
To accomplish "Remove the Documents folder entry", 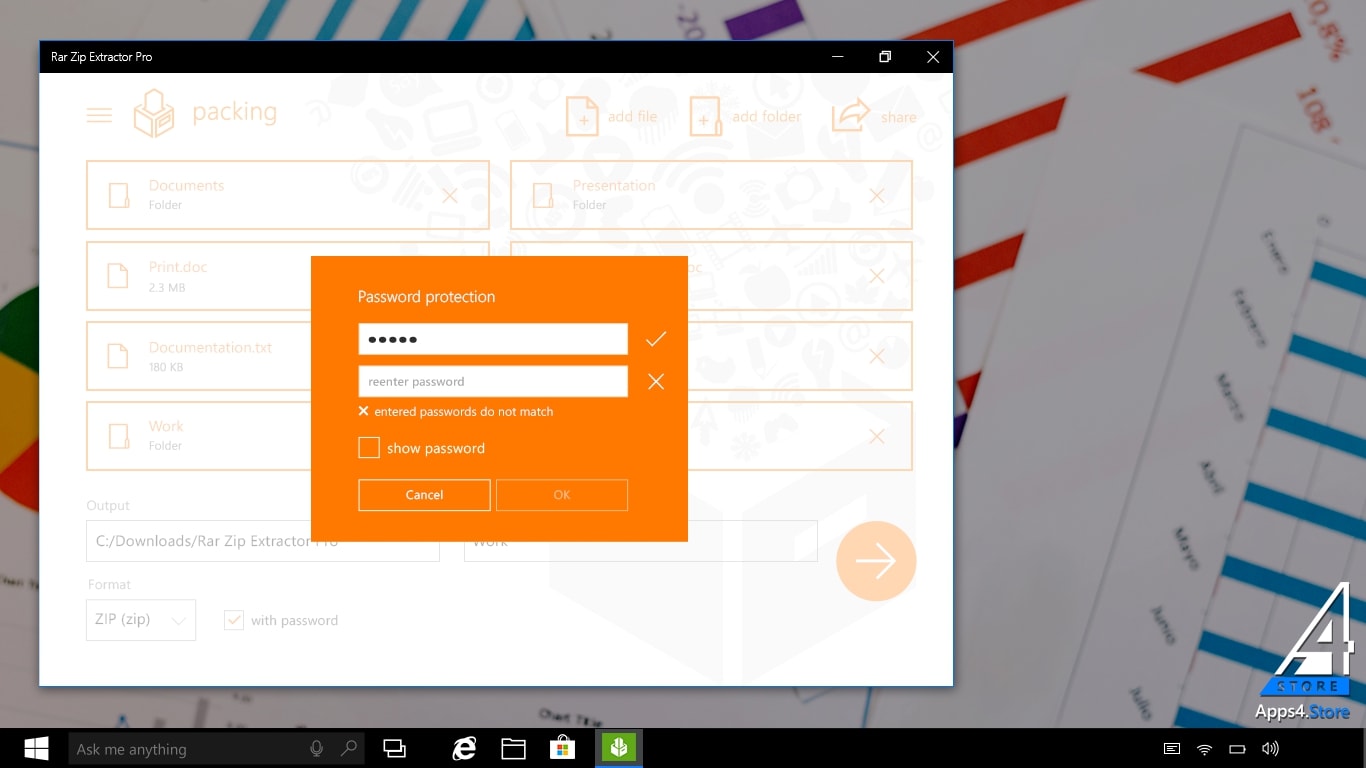I will (450, 195).
